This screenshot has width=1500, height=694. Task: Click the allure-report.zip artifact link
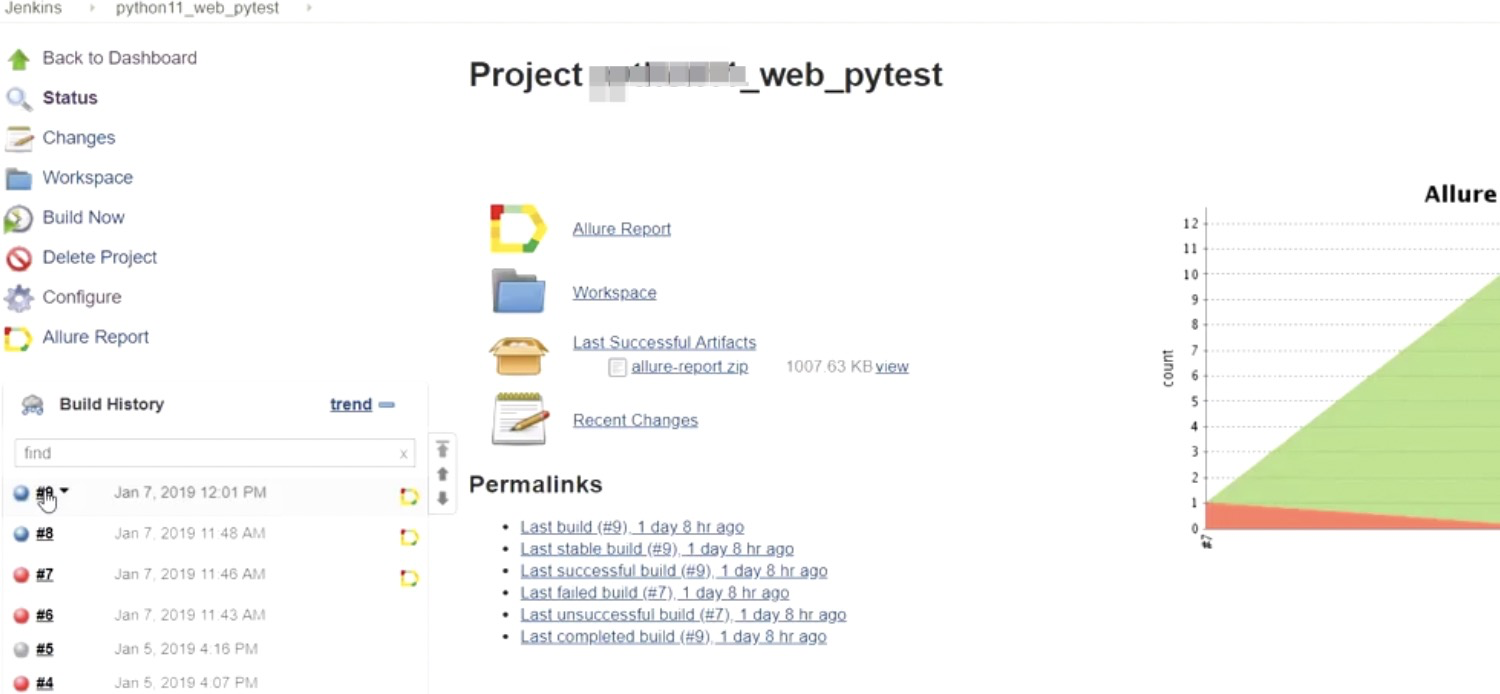(x=689, y=367)
